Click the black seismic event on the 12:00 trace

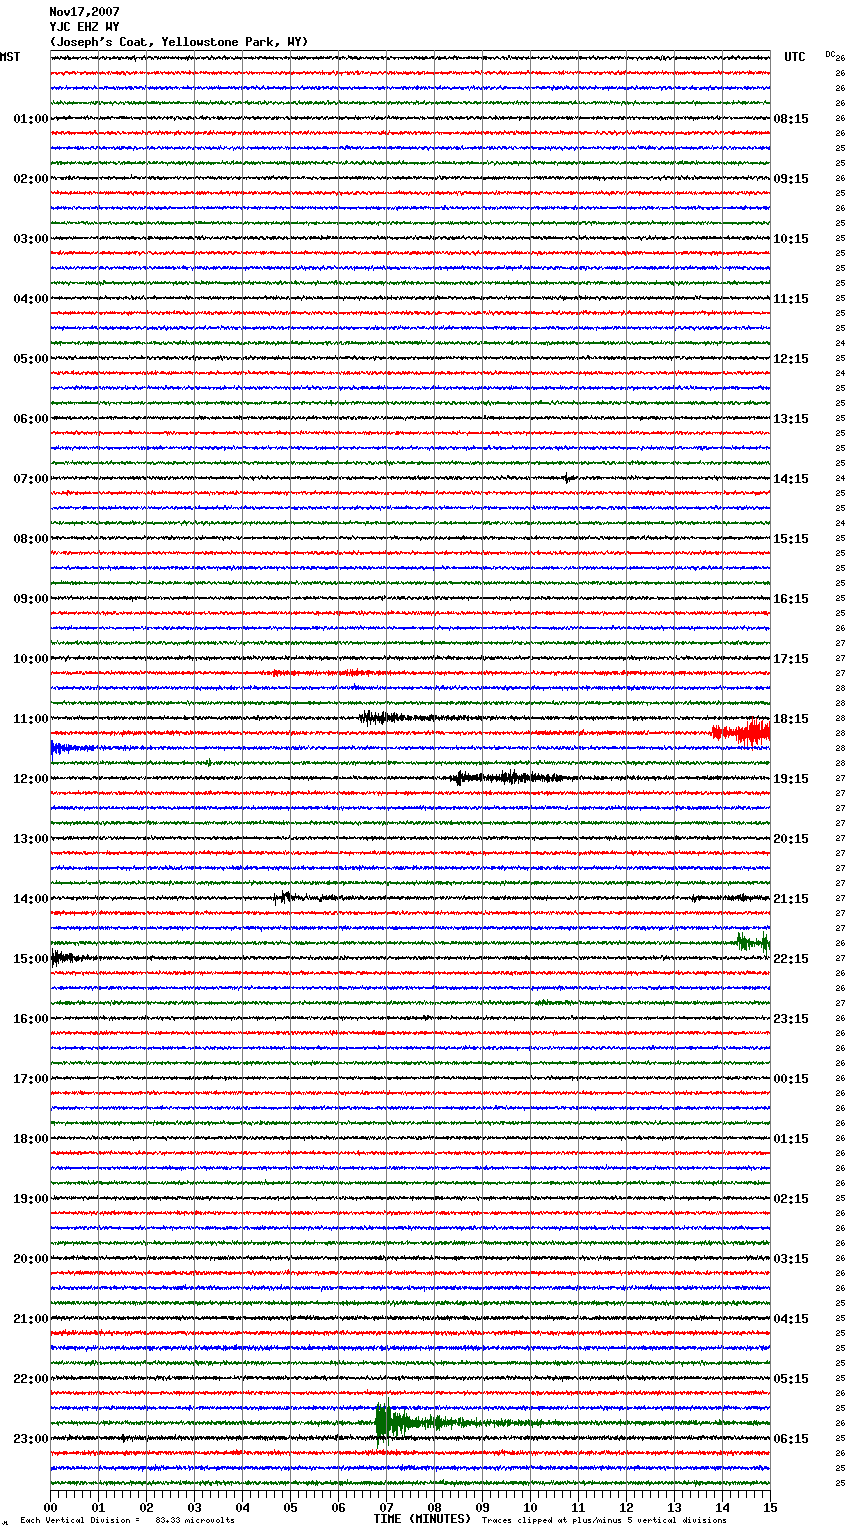coord(510,778)
